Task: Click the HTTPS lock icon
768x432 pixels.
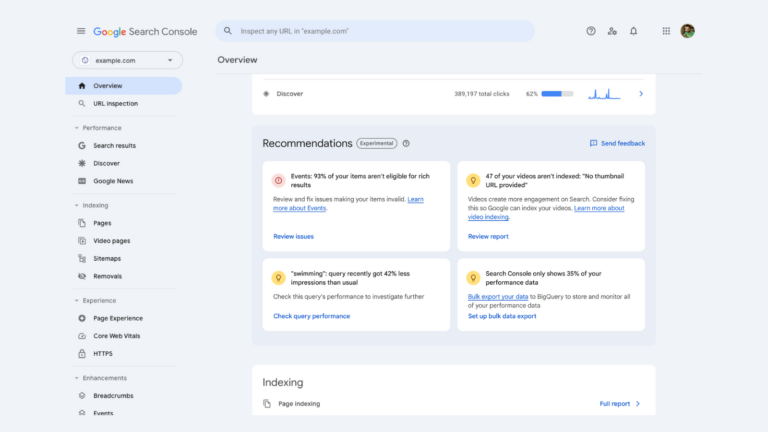Action: point(82,353)
